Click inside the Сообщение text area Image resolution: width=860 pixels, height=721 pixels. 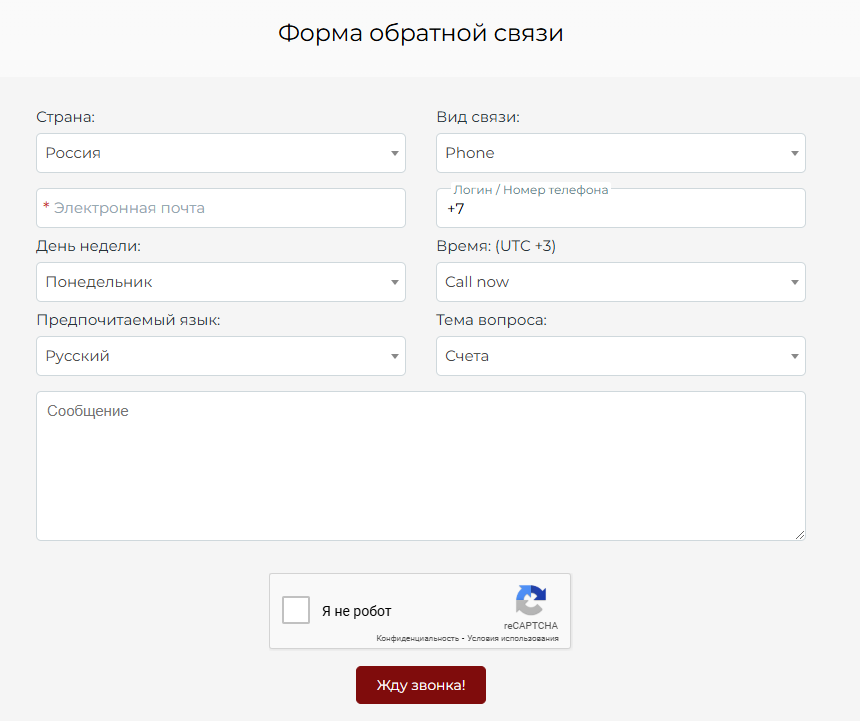coord(420,465)
